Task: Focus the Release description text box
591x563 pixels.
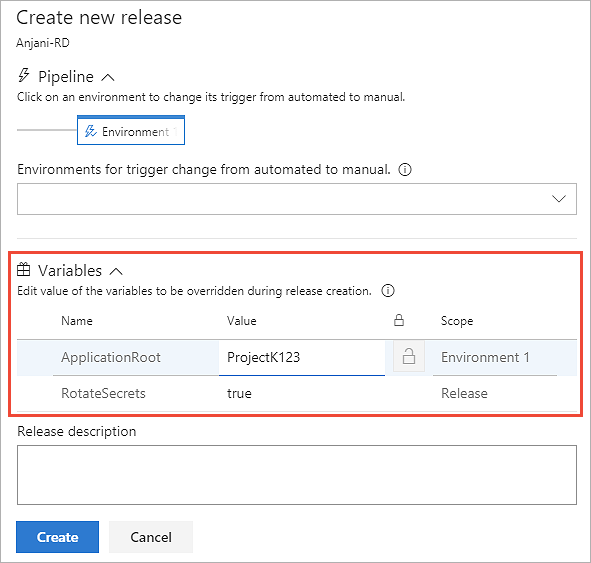Action: [x=297, y=475]
